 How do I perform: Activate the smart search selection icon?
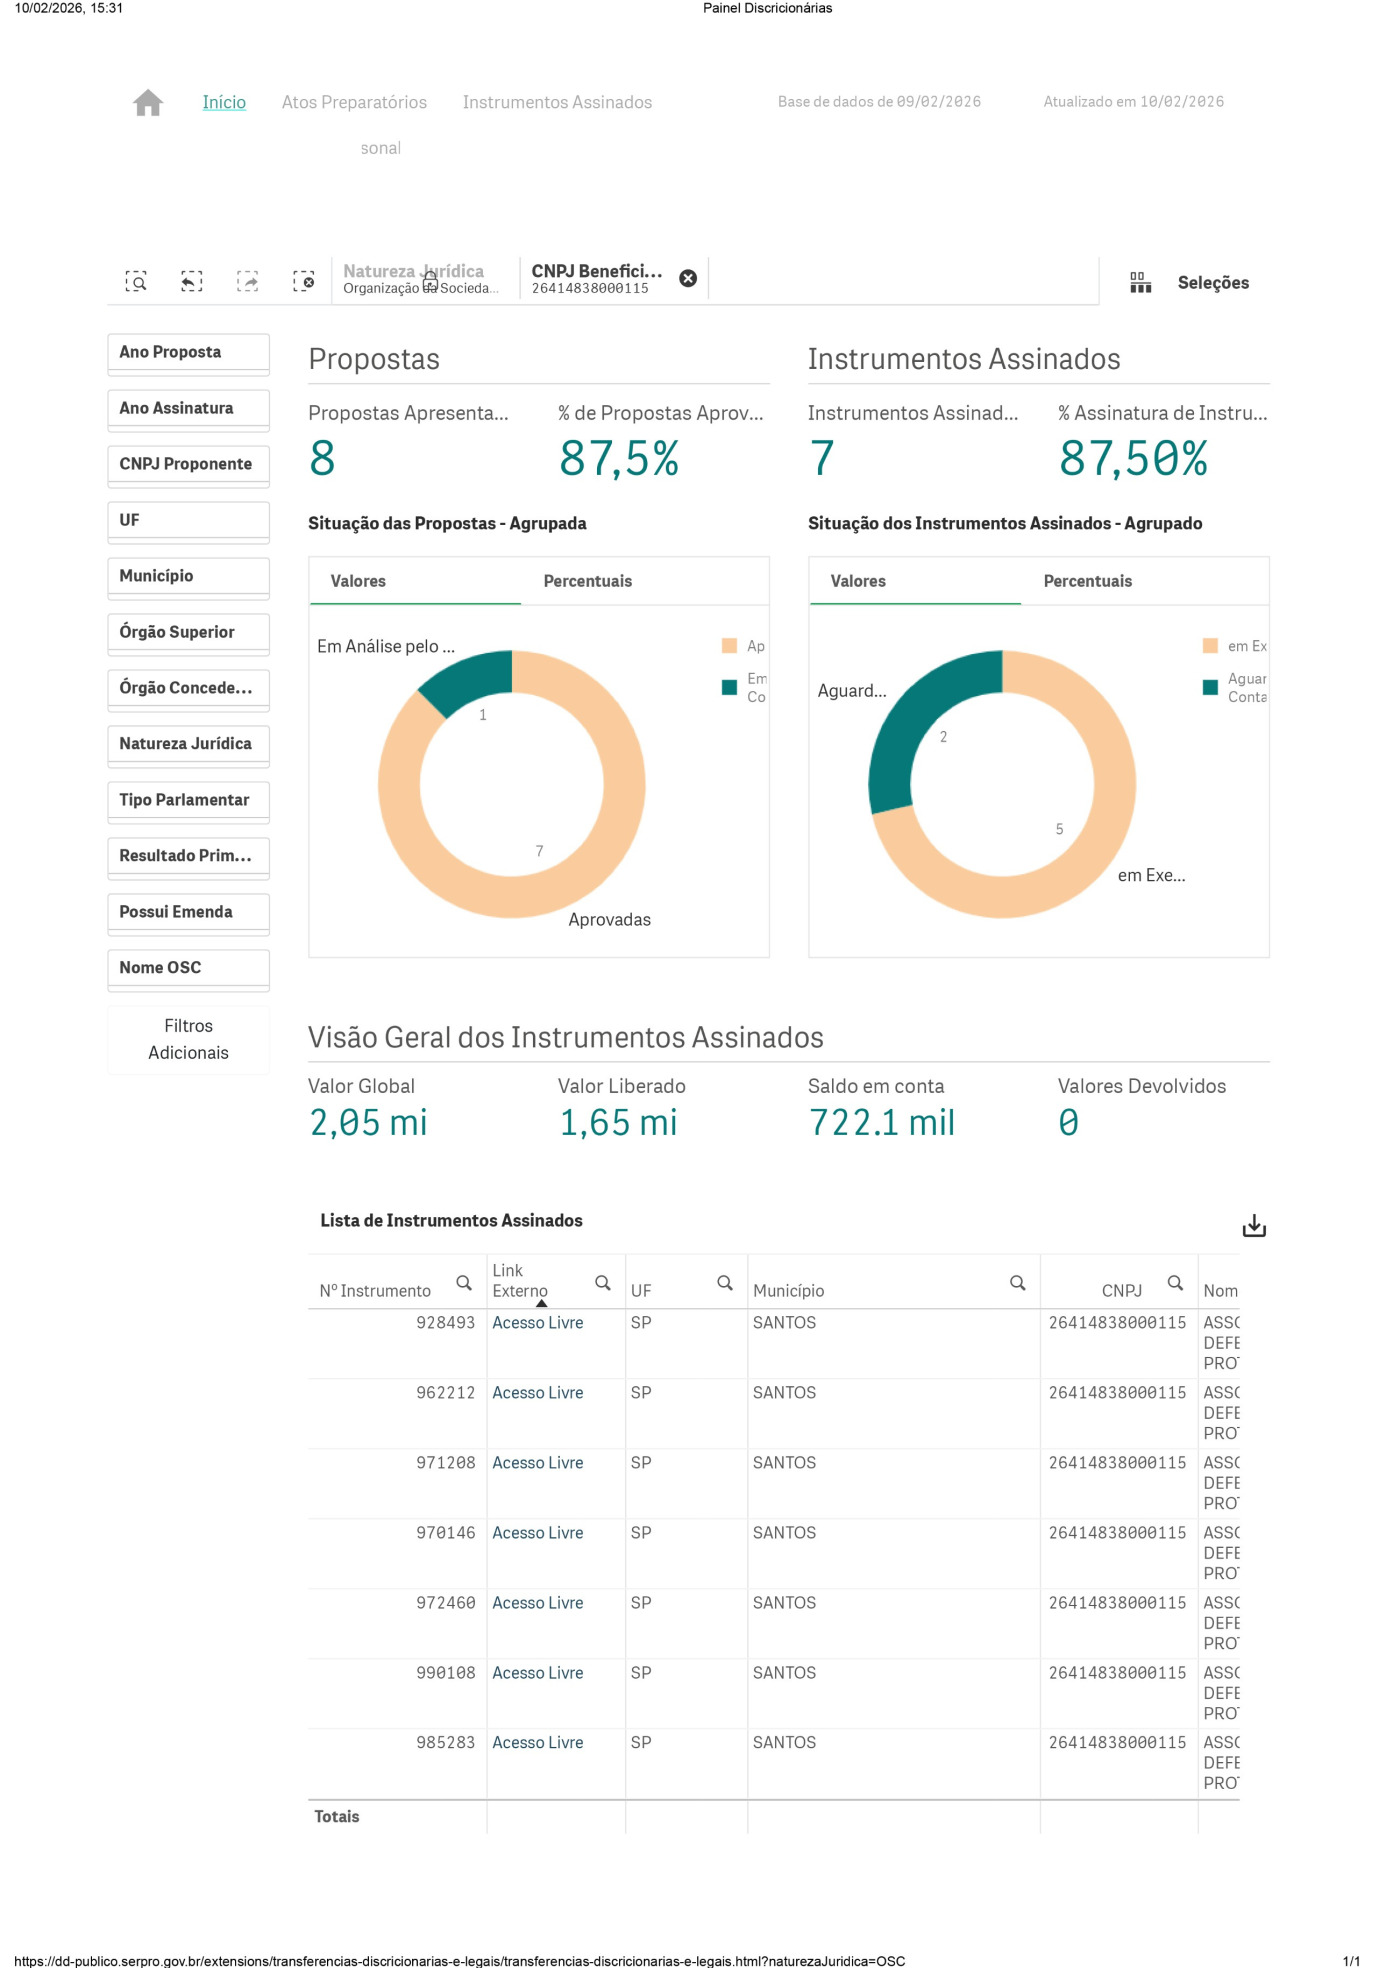[136, 282]
